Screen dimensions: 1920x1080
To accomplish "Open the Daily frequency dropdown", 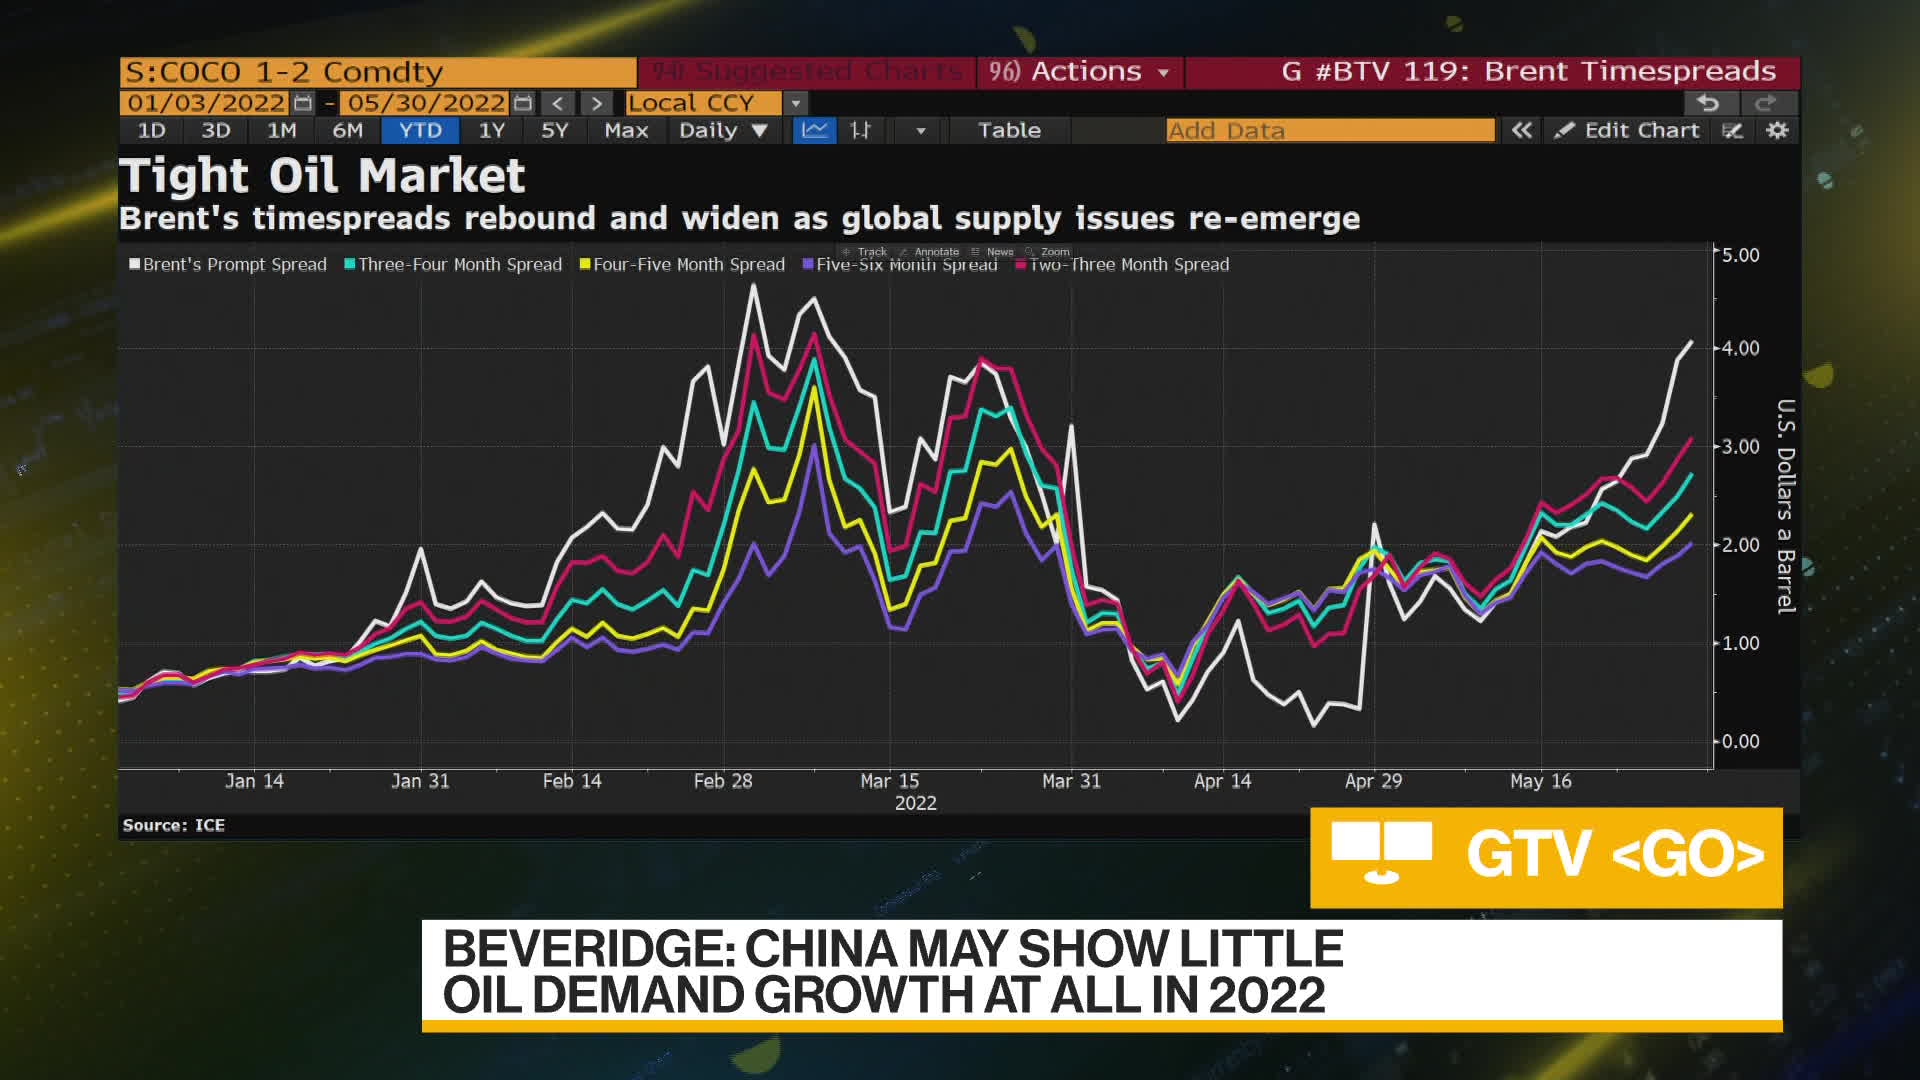I will 723,130.
